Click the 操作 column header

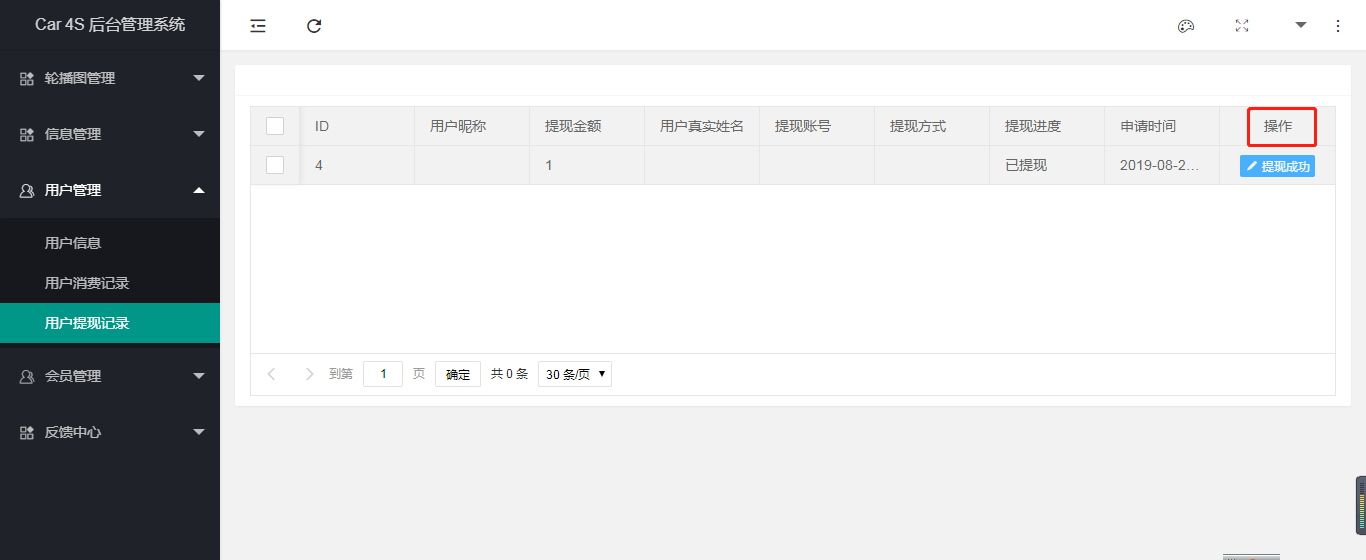pos(1277,126)
